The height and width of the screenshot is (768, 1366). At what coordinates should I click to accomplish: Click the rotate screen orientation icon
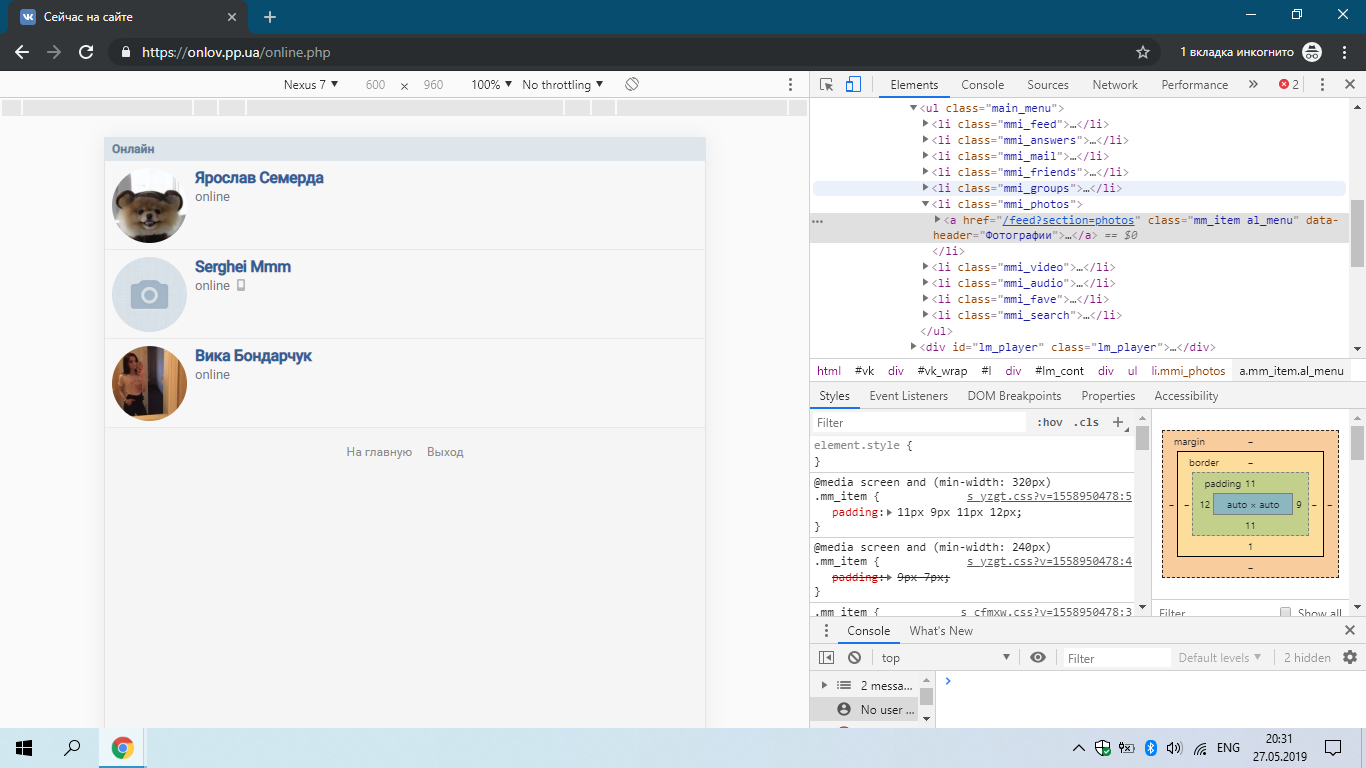pyautogui.click(x=632, y=85)
